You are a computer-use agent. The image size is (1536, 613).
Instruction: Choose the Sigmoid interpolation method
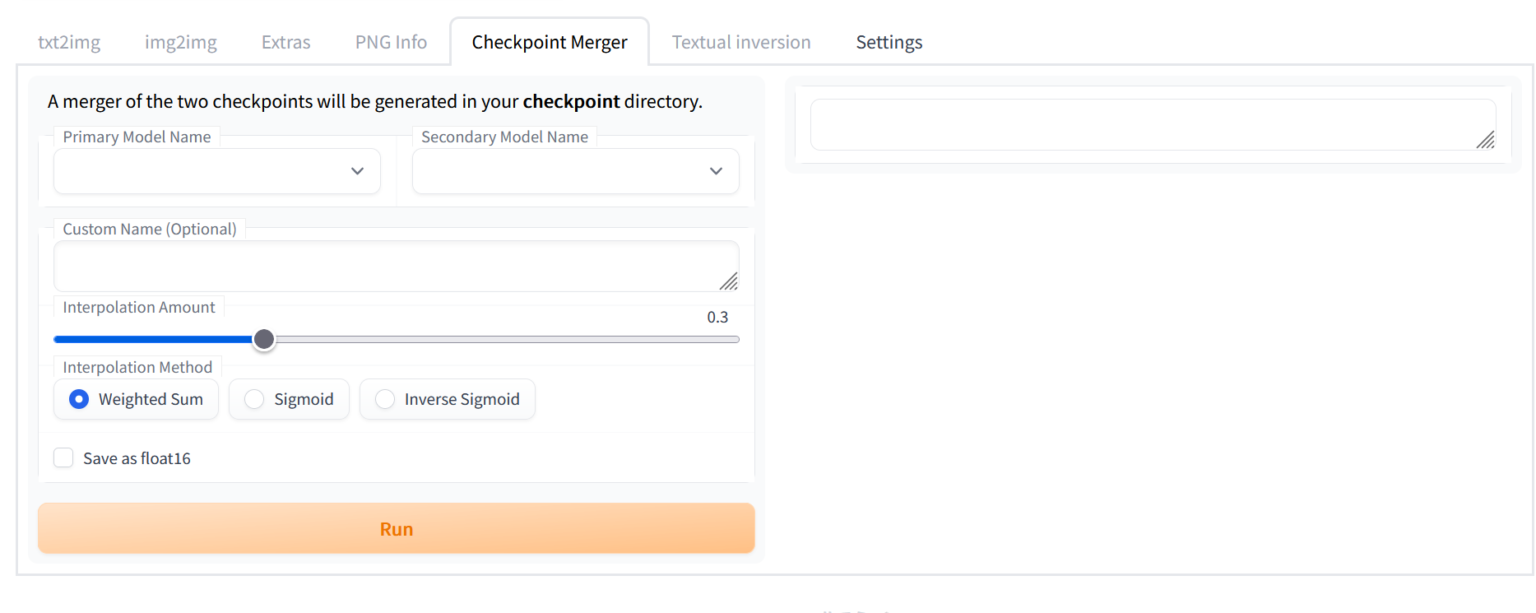click(255, 399)
